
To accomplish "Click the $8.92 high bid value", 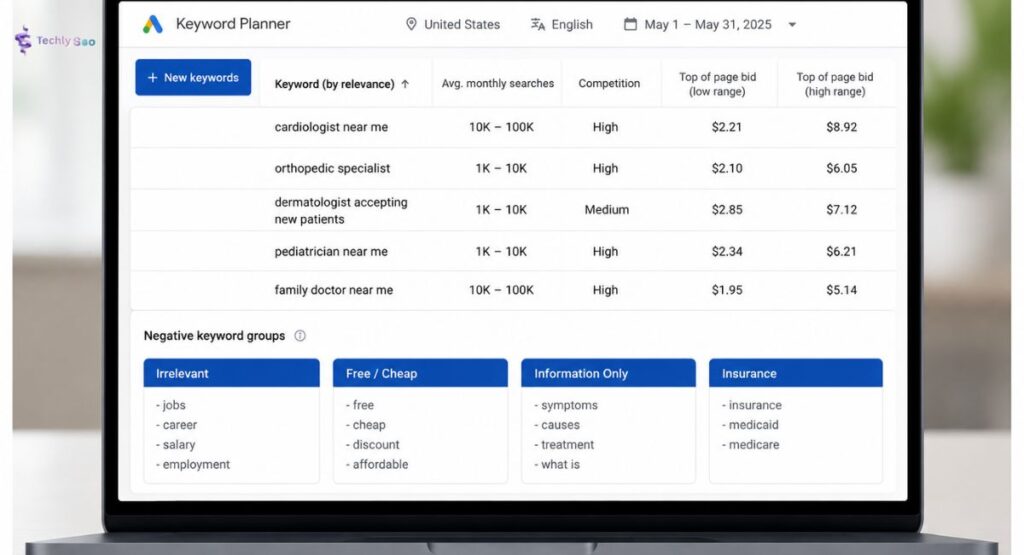I will (x=841, y=127).
